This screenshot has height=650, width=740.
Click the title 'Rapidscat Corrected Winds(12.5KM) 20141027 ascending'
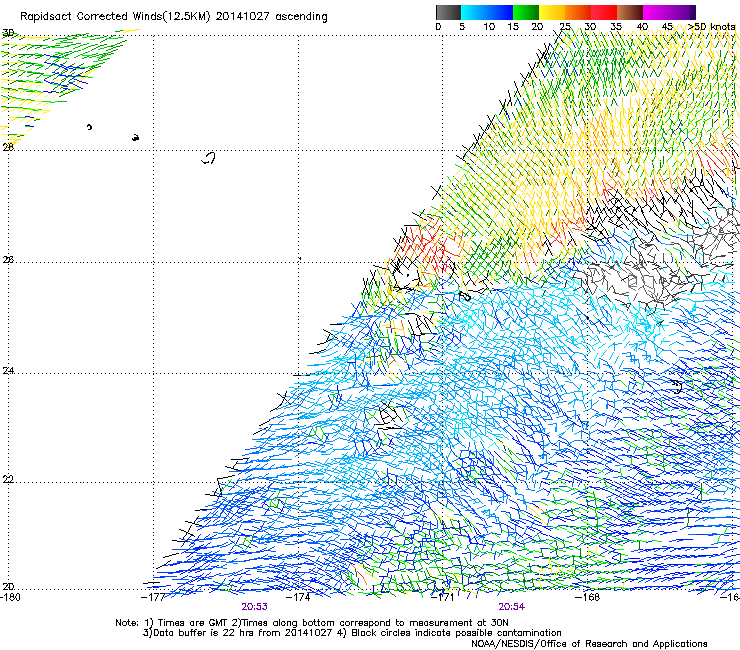[x=174, y=17]
